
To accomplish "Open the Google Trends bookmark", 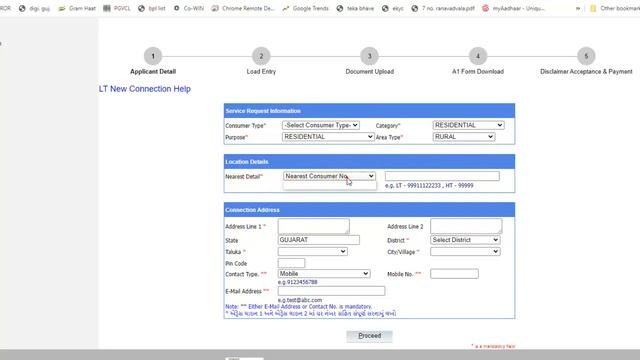I will [x=305, y=8].
